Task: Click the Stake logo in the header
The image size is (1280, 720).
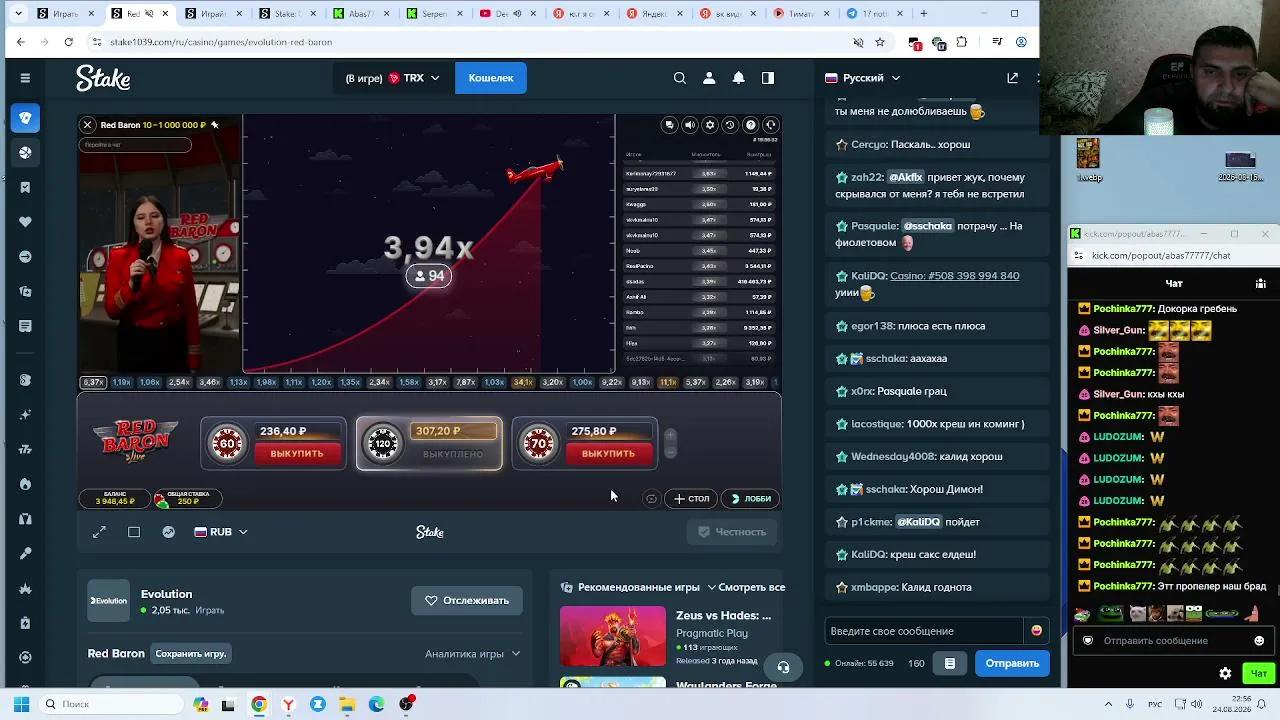Action: (103, 78)
